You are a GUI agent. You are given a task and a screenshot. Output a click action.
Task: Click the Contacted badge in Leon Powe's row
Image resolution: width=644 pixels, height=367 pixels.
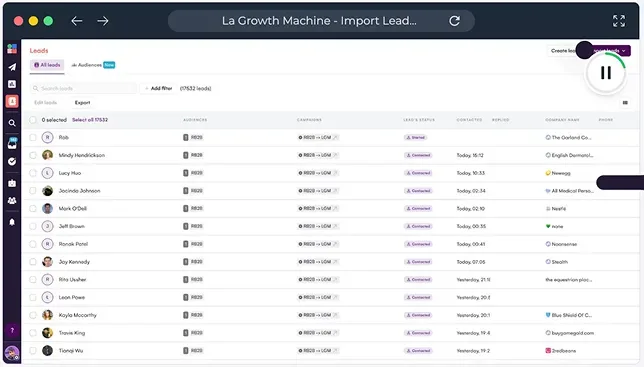coord(418,298)
